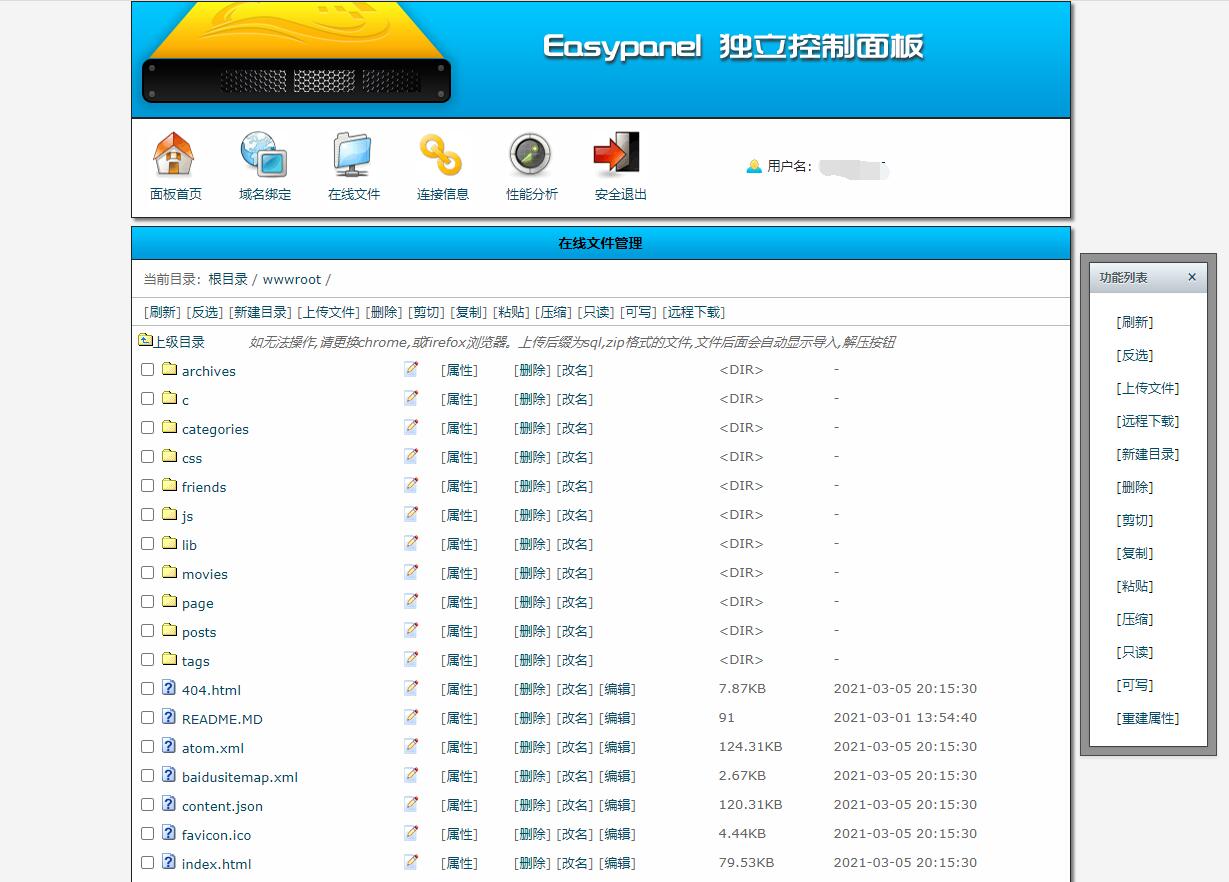The height and width of the screenshot is (882, 1229).
Task: Tick the checkbox for friends folder
Action: tap(147, 486)
